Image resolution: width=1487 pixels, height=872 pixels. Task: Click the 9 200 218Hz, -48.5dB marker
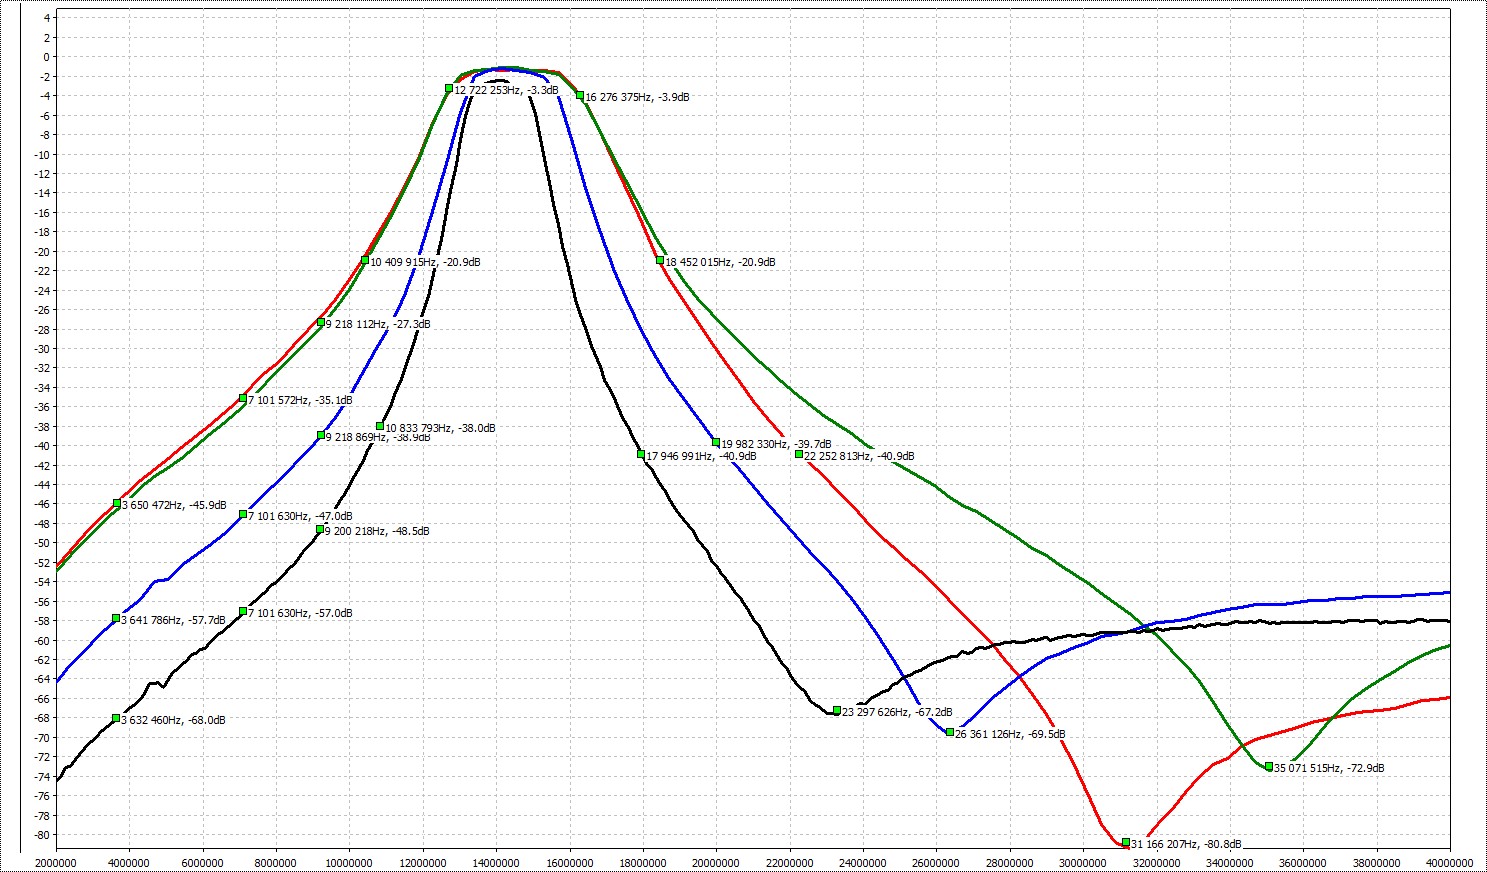point(320,530)
